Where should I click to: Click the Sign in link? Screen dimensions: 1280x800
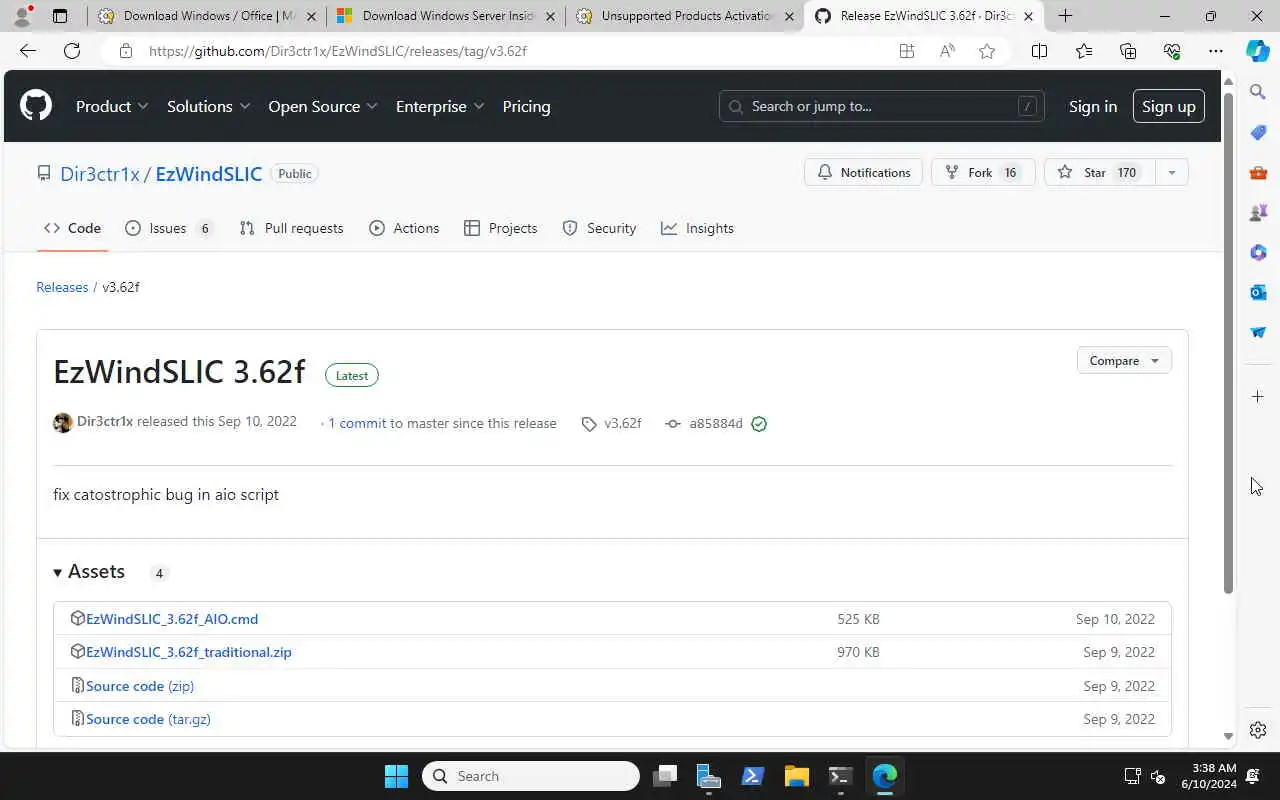[x=1093, y=106]
